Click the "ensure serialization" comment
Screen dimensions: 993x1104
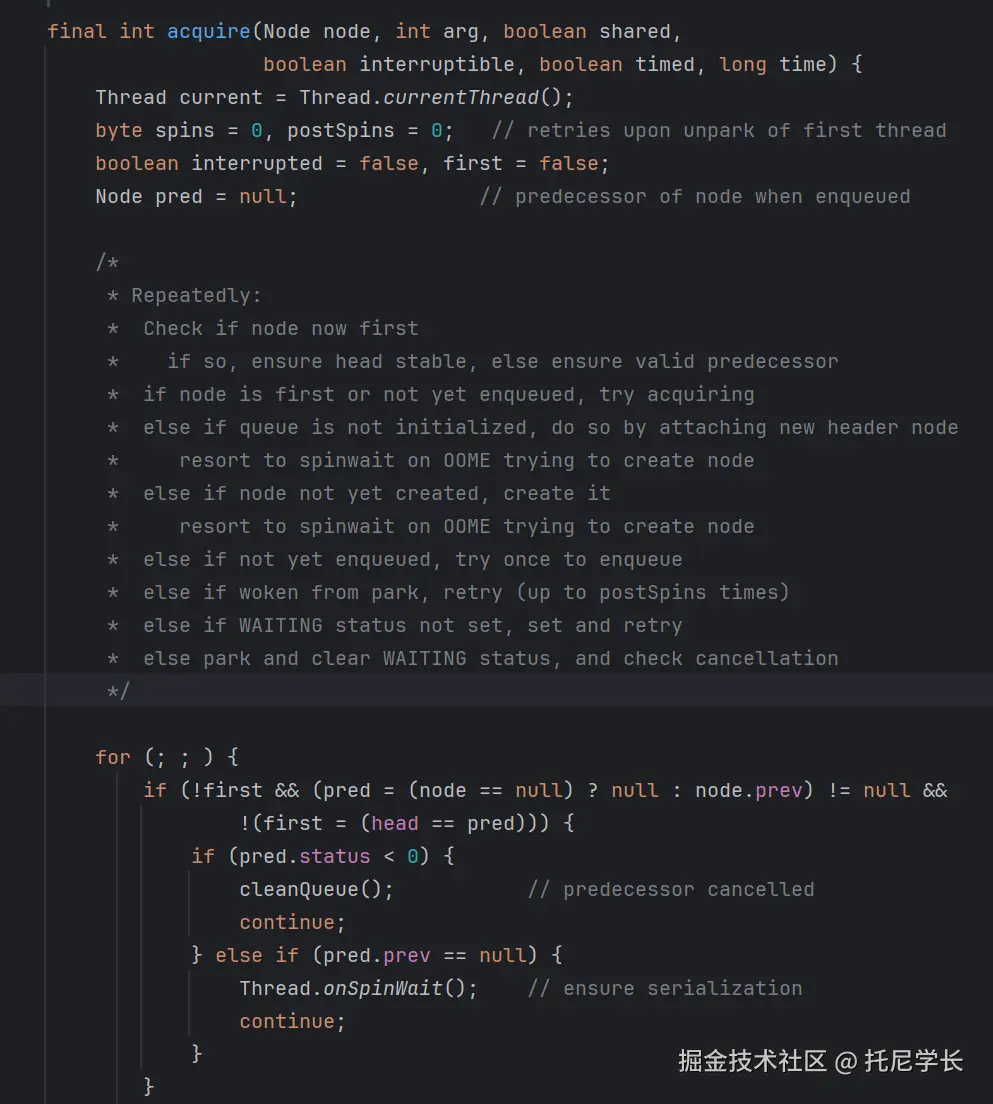(665, 988)
